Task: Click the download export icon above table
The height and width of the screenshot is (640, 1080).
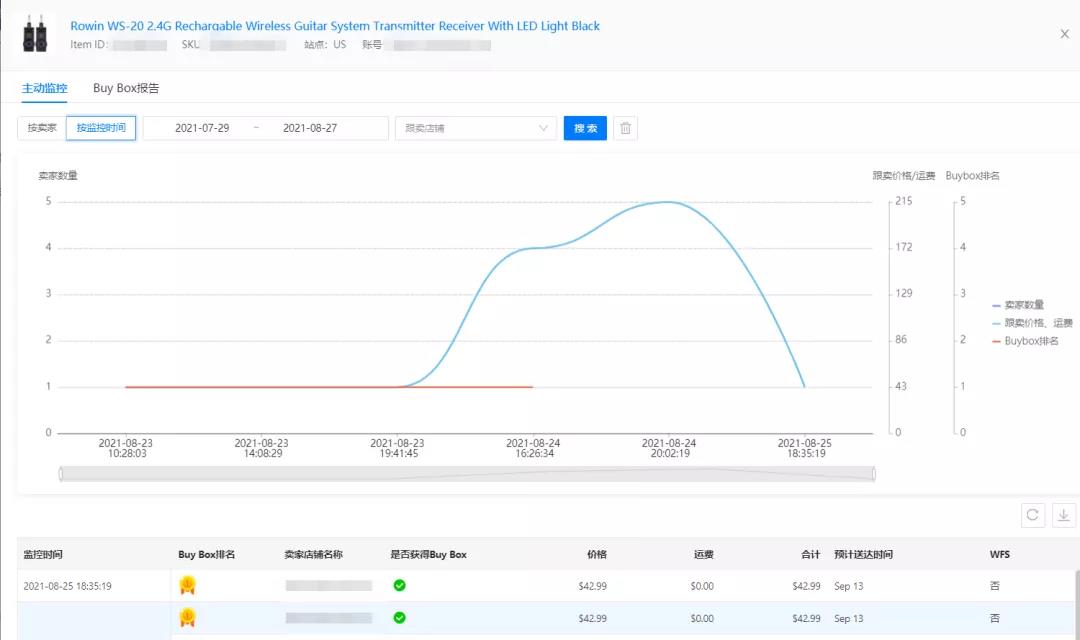Action: (x=1063, y=515)
